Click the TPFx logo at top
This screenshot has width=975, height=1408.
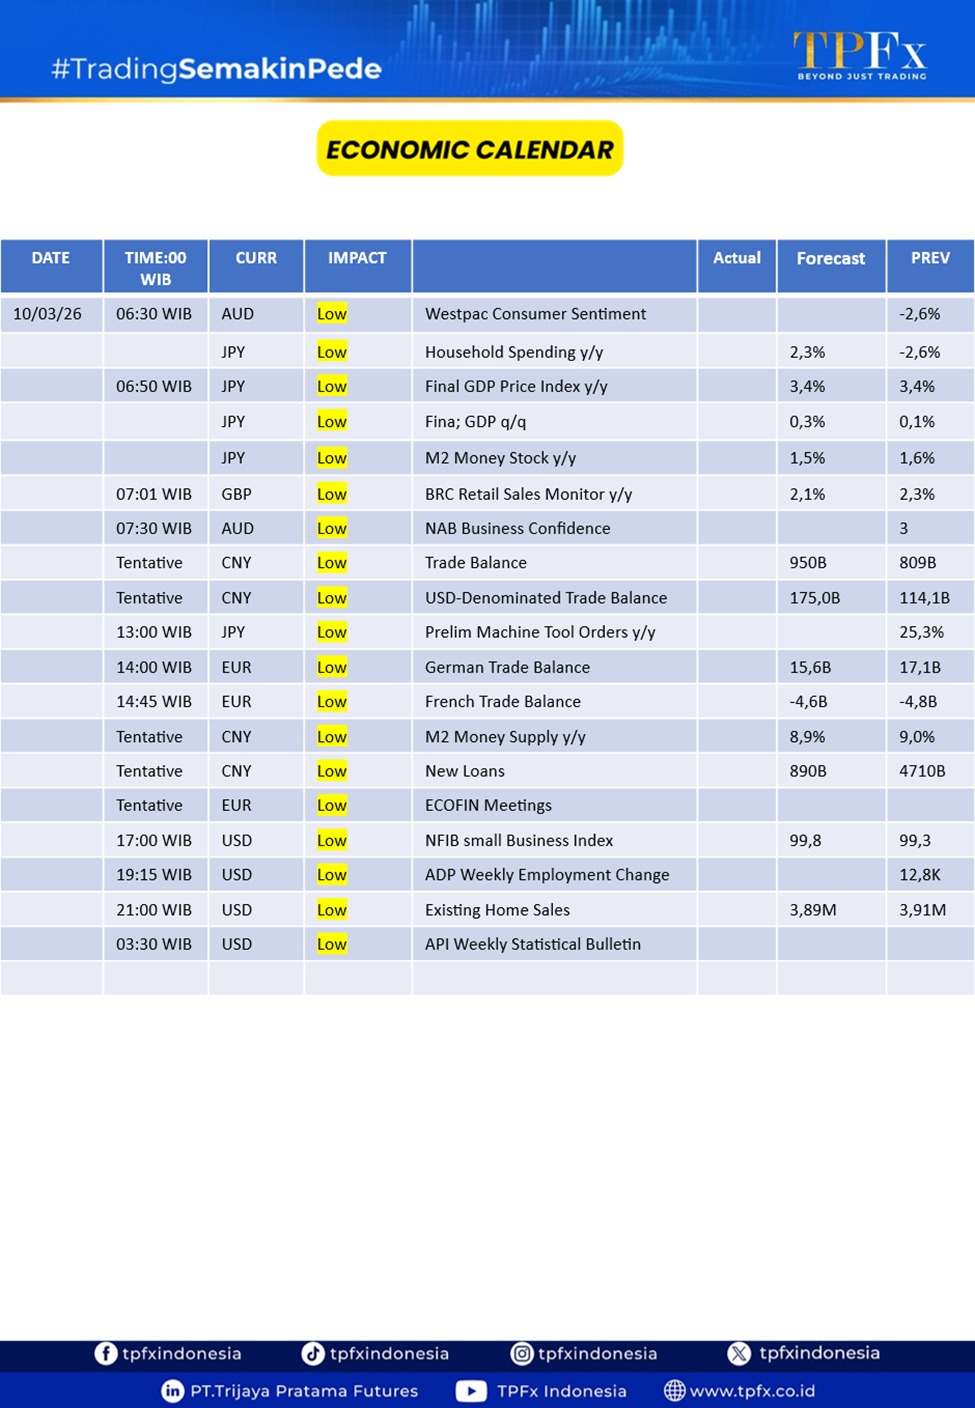click(860, 55)
